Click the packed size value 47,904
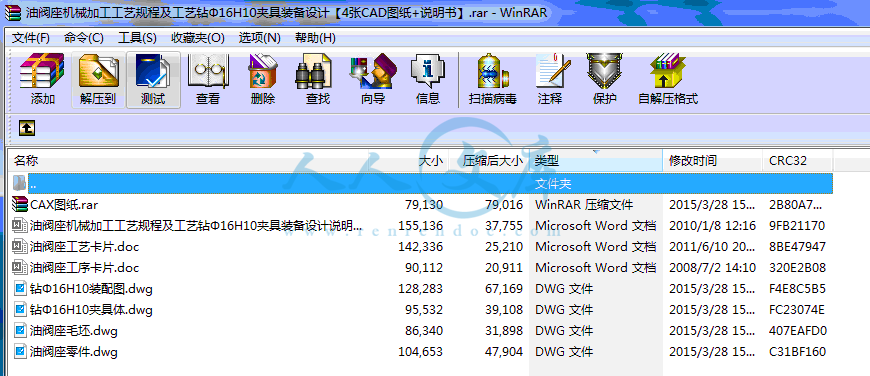Screen dimensions: 870x376 503,352
